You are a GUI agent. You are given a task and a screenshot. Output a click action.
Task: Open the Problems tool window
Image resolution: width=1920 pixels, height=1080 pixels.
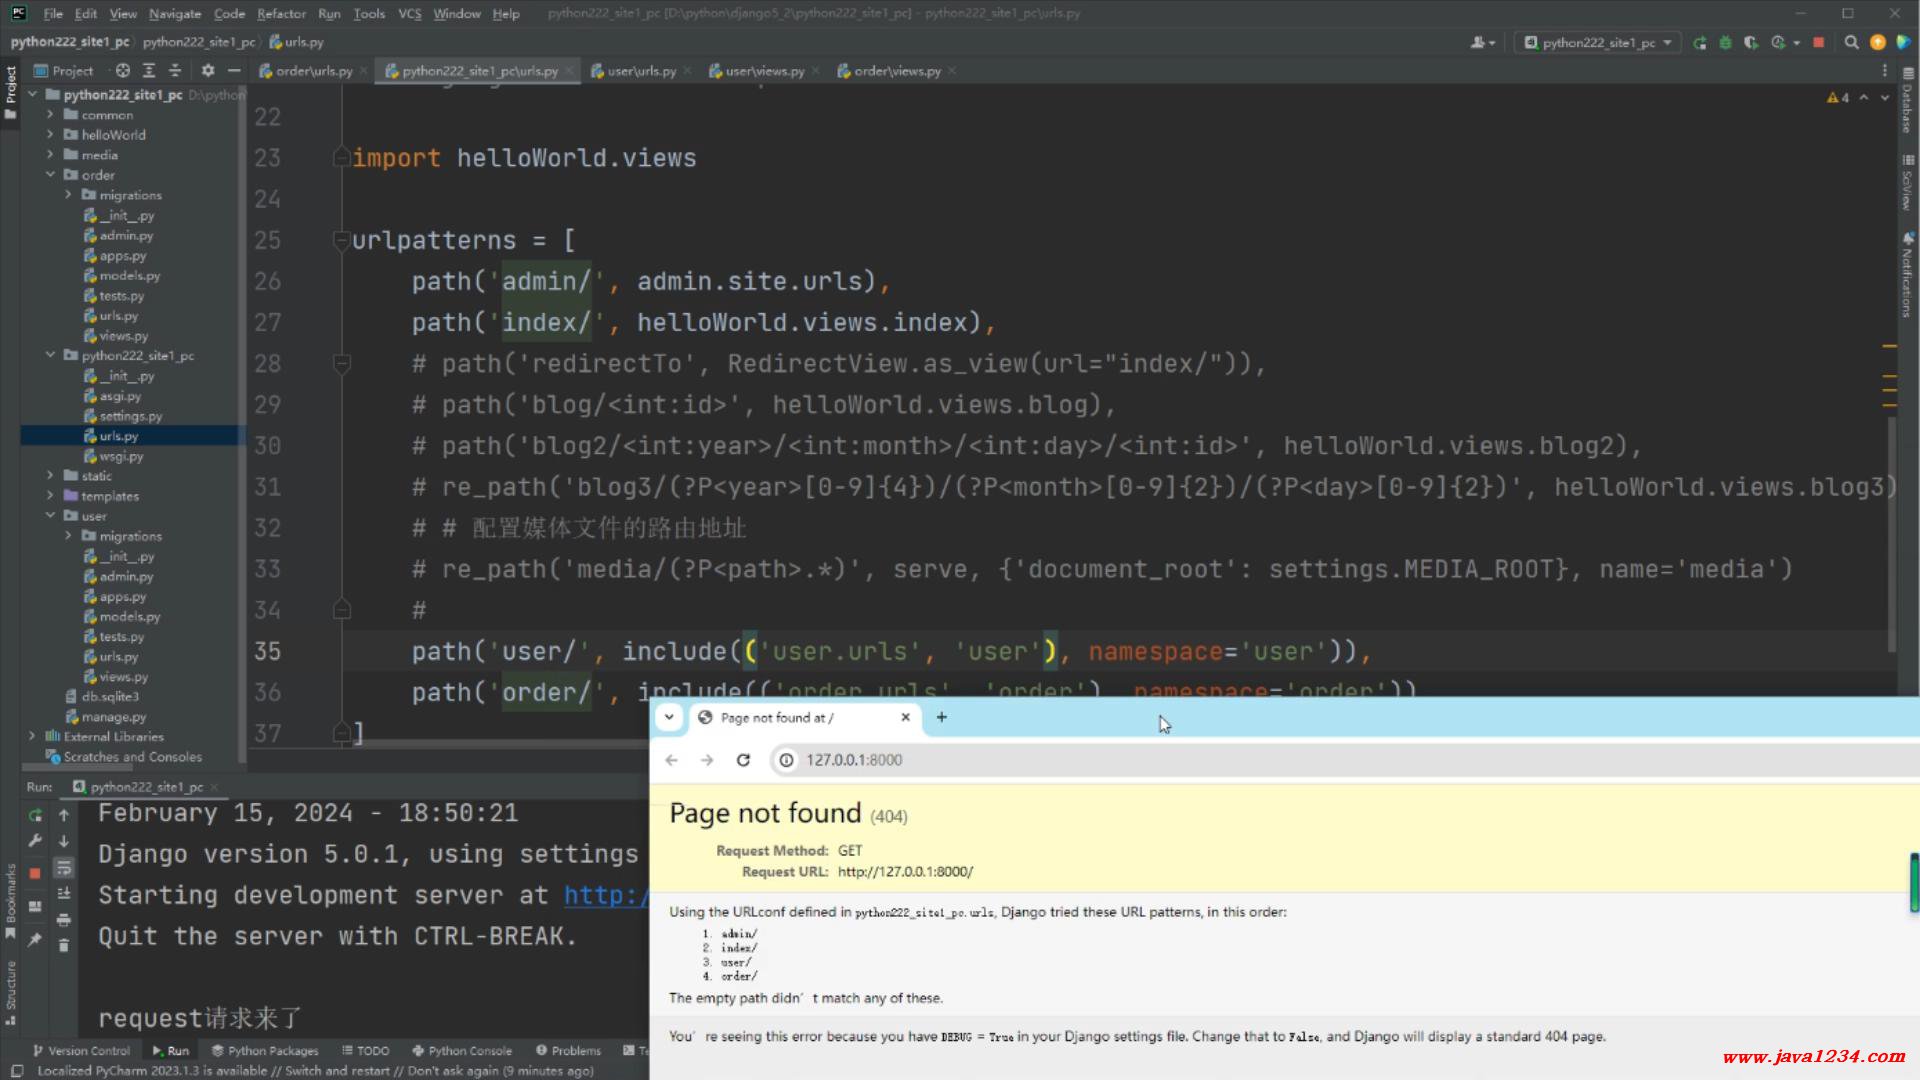pos(568,1051)
